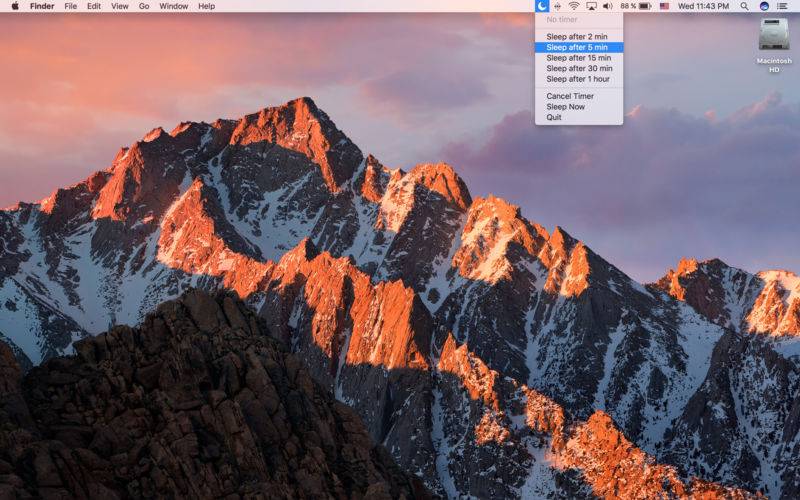
Task: Click the volume speaker icon
Action: [x=608, y=6]
